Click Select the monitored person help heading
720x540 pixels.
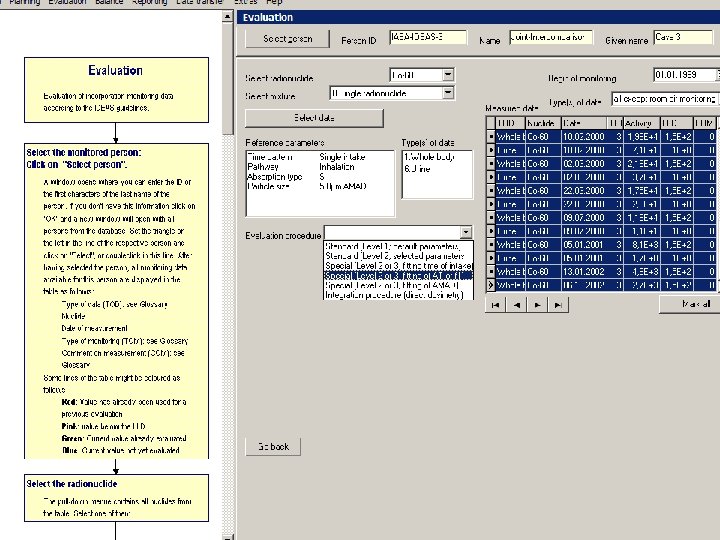coord(84,158)
